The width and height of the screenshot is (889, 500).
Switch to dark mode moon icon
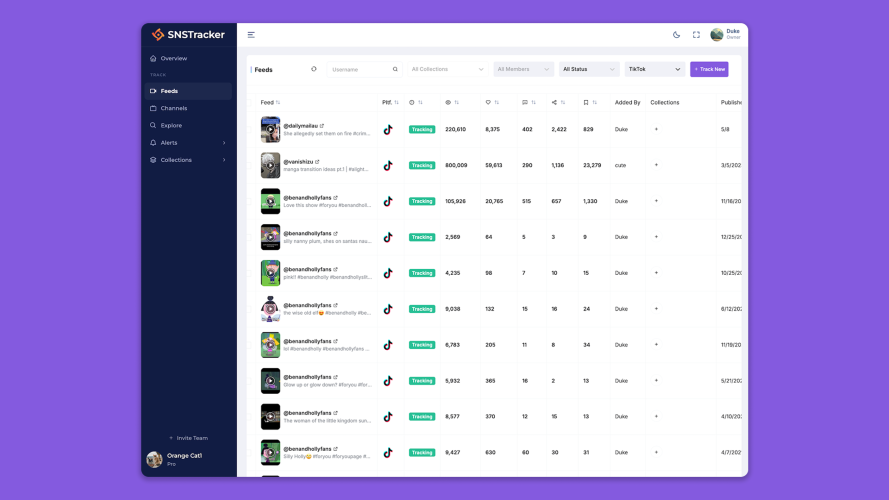[x=676, y=35]
